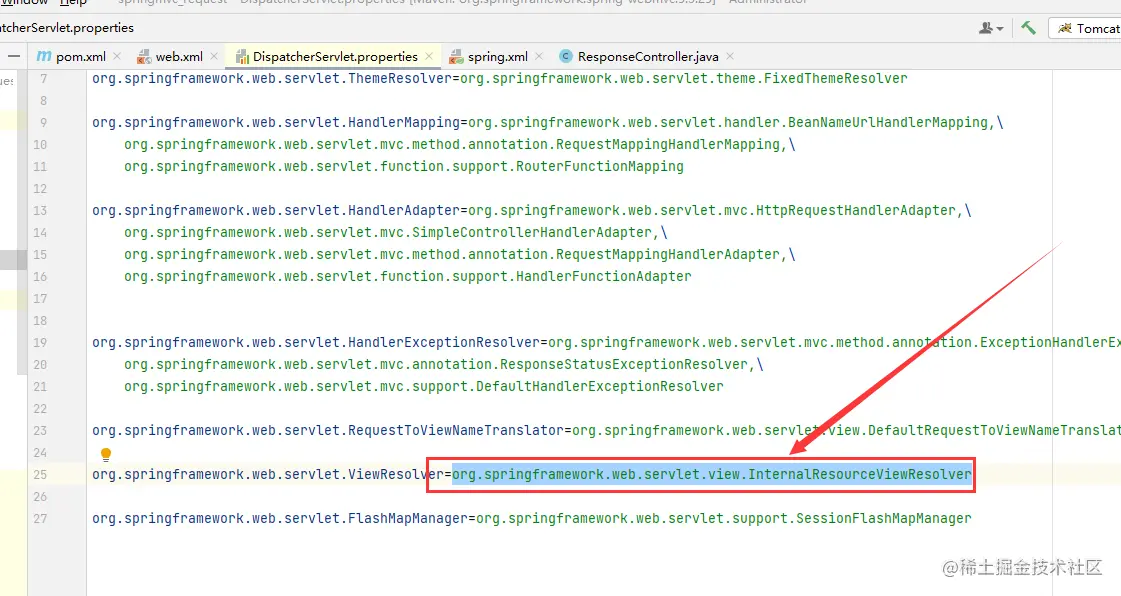Close the web.xml tab
This screenshot has height=596, width=1121.
tap(214, 56)
